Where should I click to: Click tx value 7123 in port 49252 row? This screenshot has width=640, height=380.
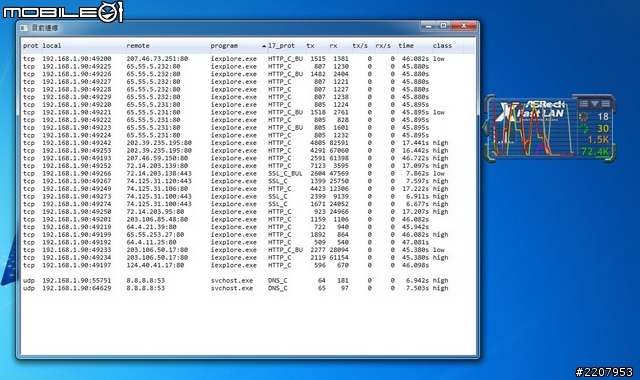point(318,166)
